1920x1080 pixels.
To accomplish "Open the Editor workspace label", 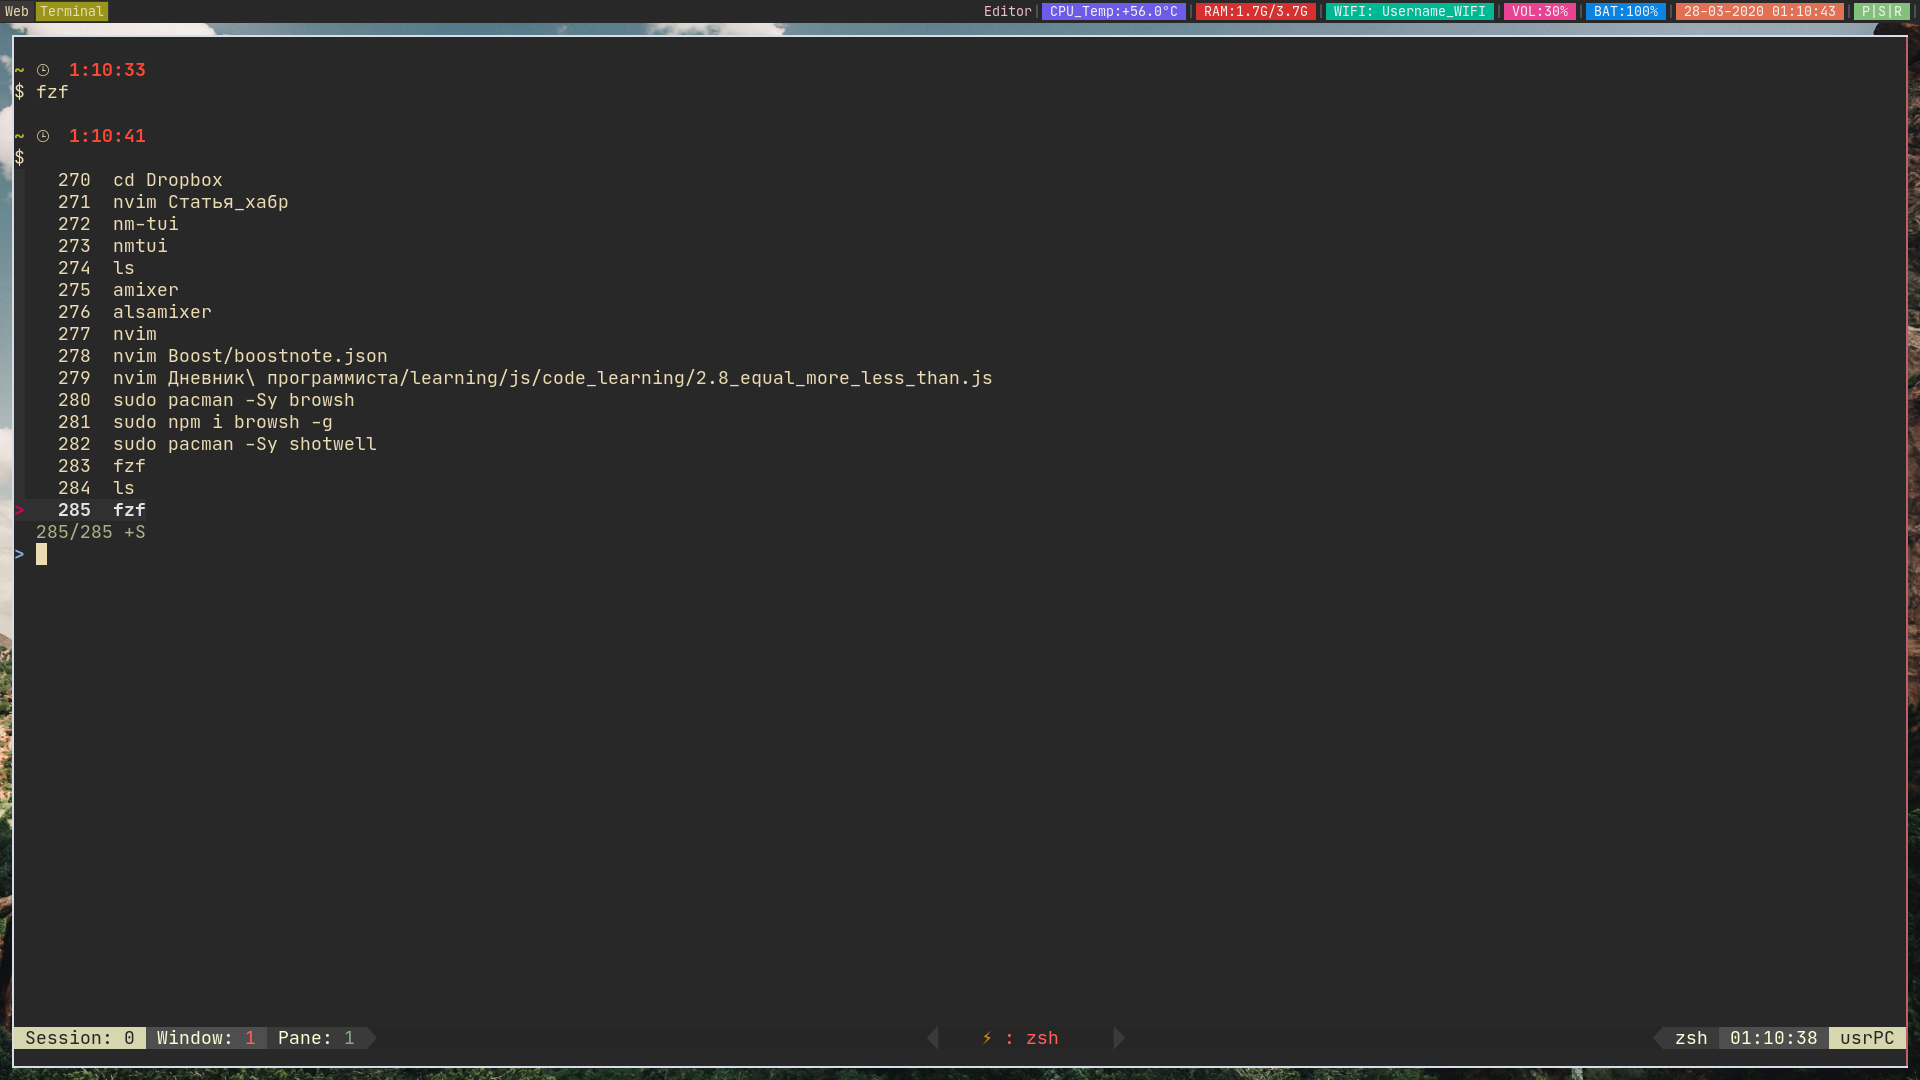I will pos(1007,12).
